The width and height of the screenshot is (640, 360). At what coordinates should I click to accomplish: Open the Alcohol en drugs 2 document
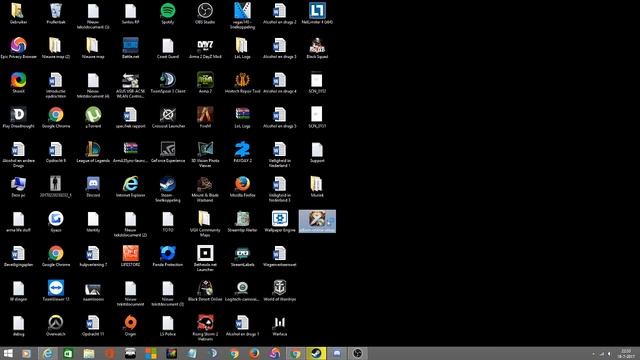[280, 10]
